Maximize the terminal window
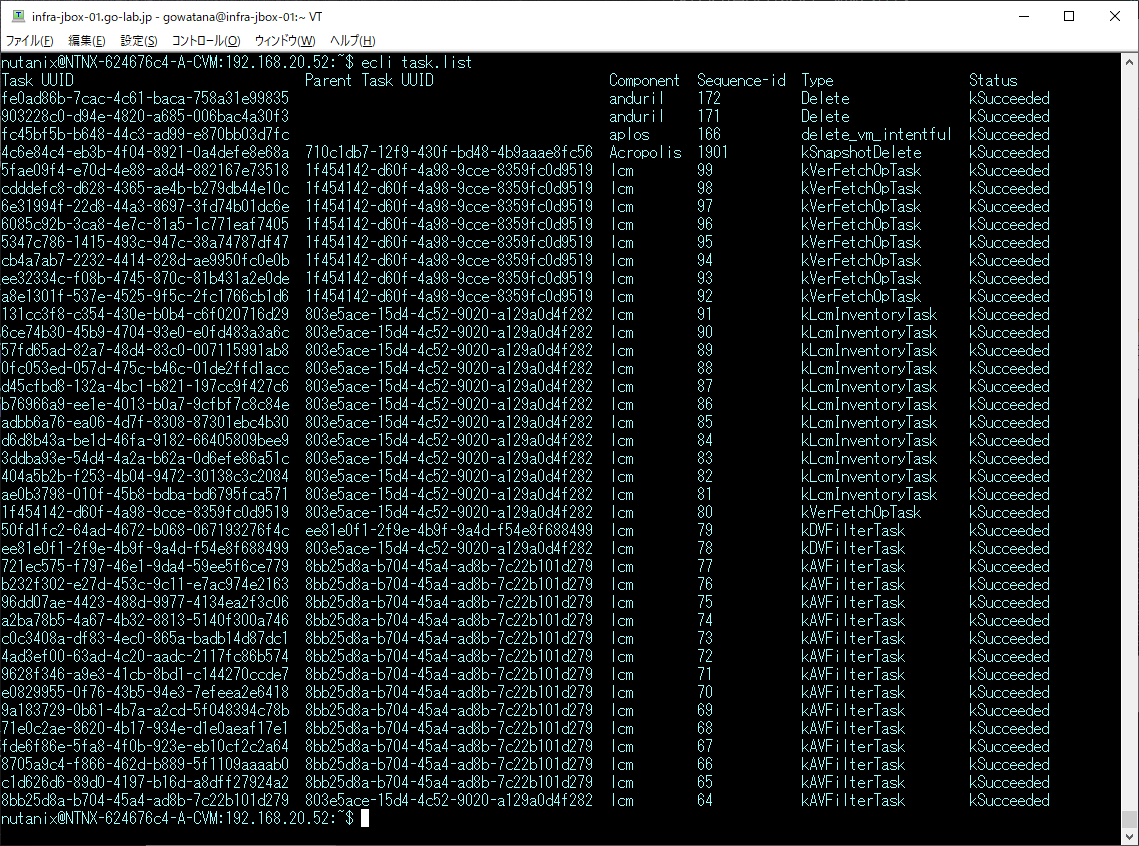This screenshot has width=1139, height=846. click(x=1069, y=16)
